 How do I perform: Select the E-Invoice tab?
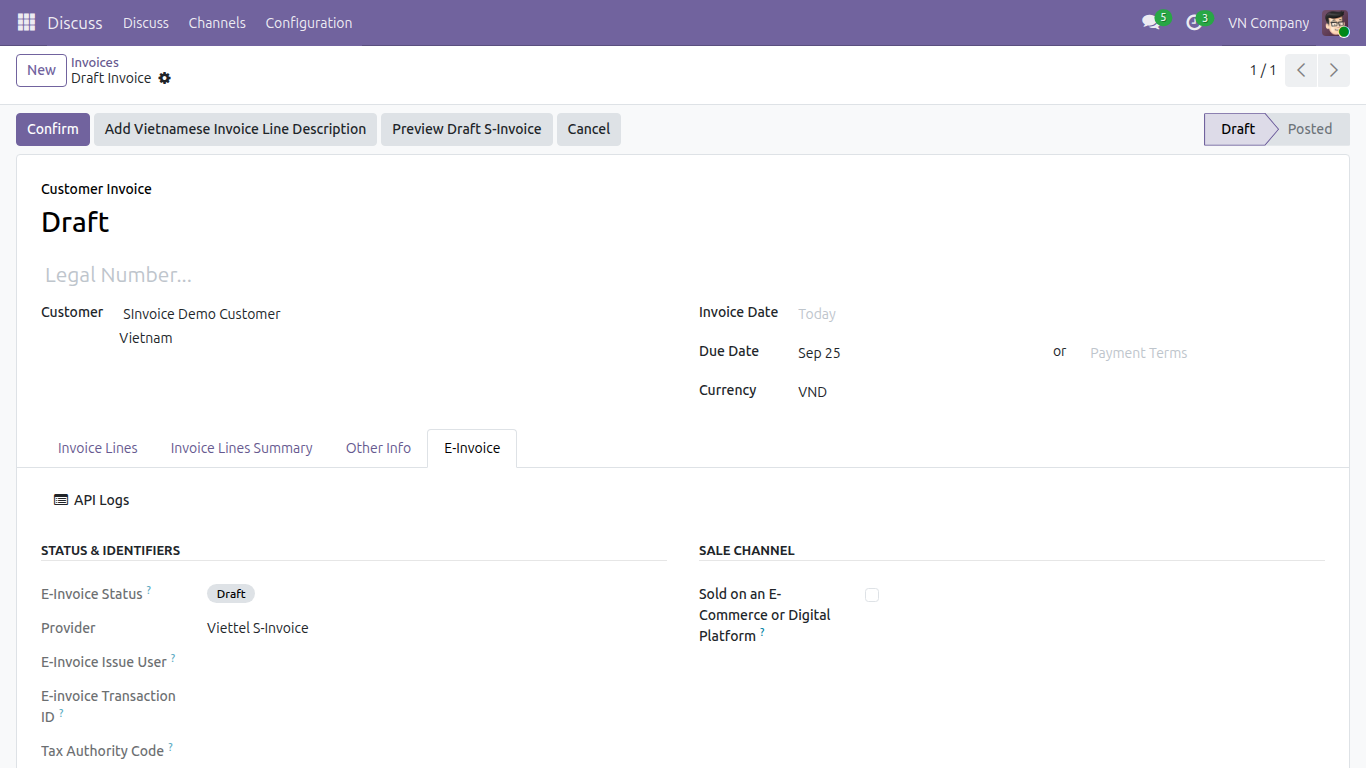click(x=472, y=448)
